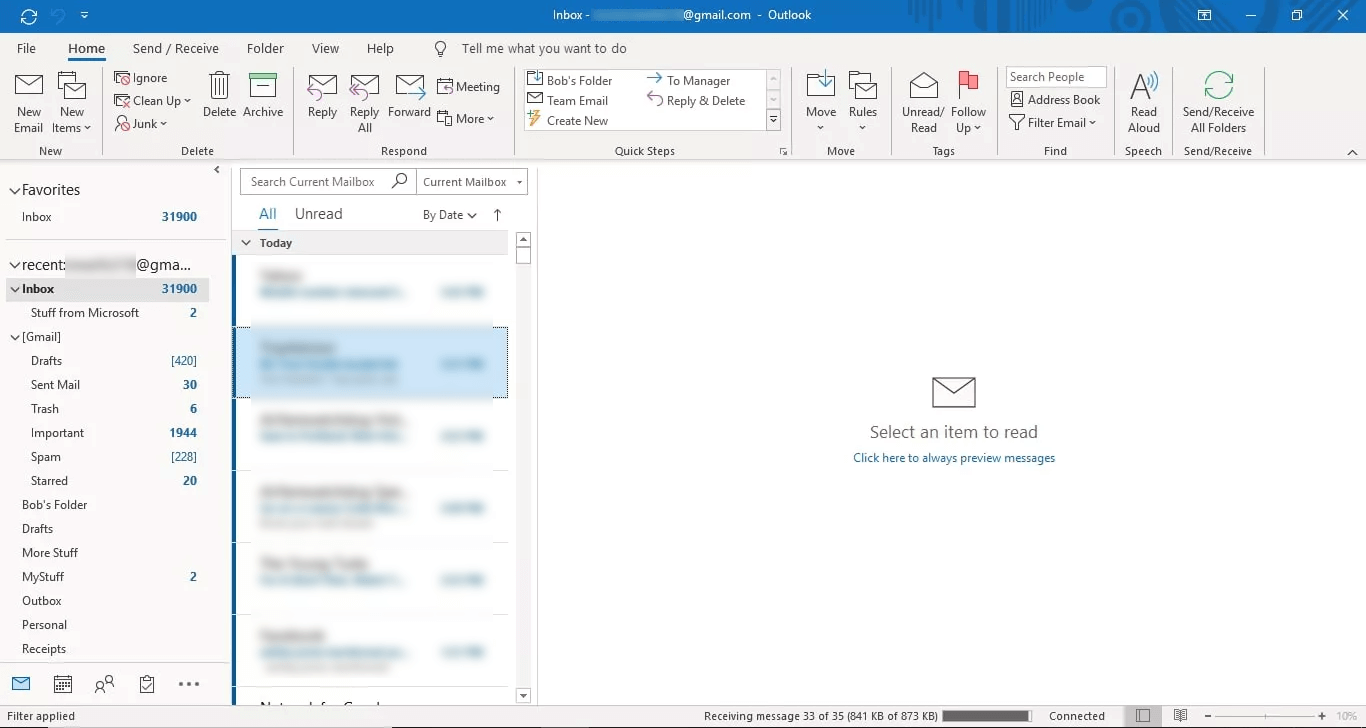Open the Rules menu

click(x=863, y=103)
